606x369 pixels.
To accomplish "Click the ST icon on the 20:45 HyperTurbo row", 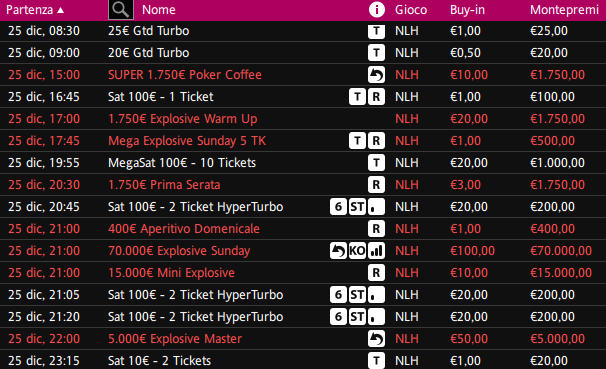I will tap(357, 207).
